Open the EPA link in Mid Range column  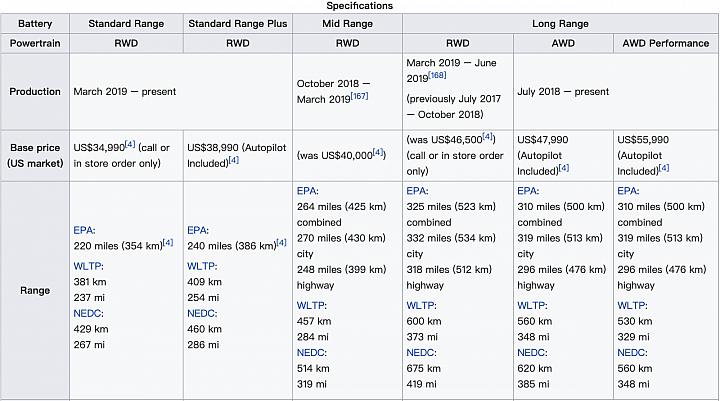(x=306, y=191)
